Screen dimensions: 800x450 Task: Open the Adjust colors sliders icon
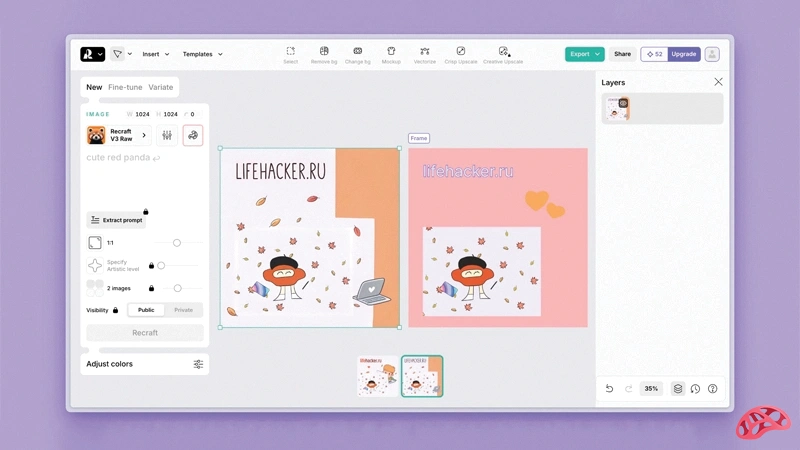(x=198, y=364)
